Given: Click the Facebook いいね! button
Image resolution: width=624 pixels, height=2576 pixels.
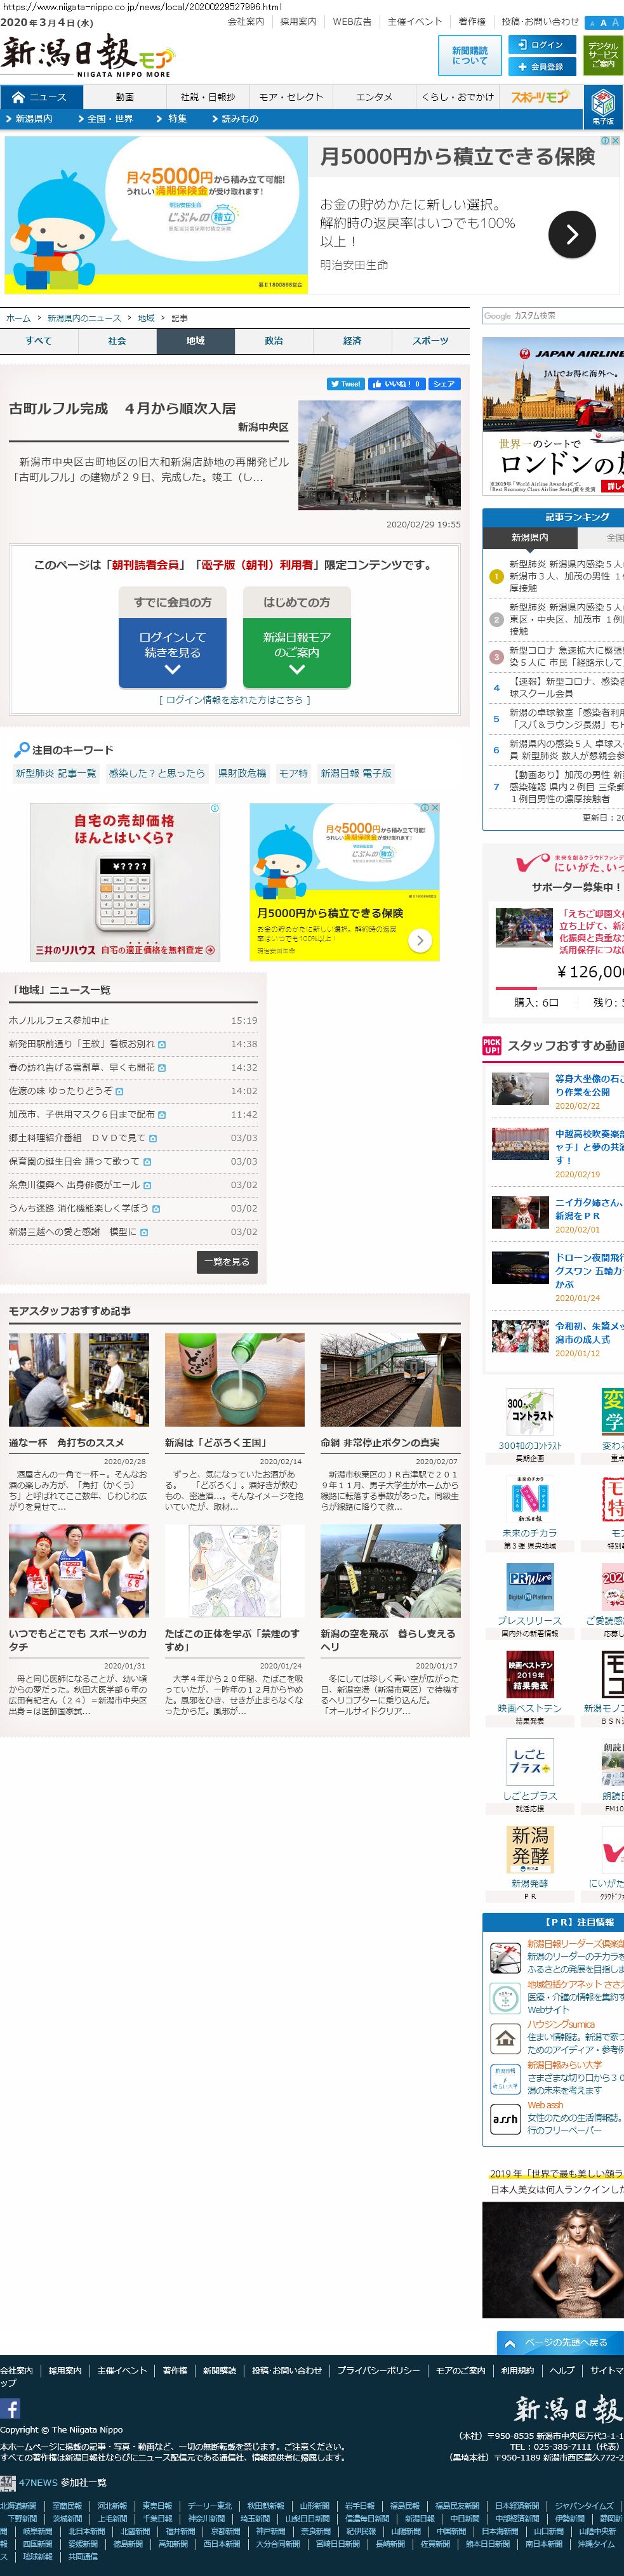Looking at the screenshot, I should point(396,384).
